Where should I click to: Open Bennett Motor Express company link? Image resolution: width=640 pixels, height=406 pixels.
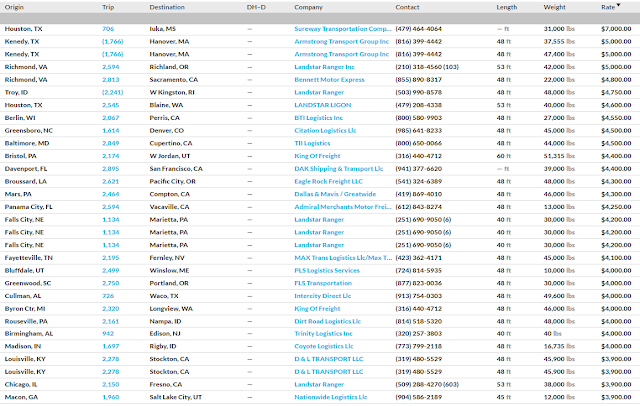point(329,80)
